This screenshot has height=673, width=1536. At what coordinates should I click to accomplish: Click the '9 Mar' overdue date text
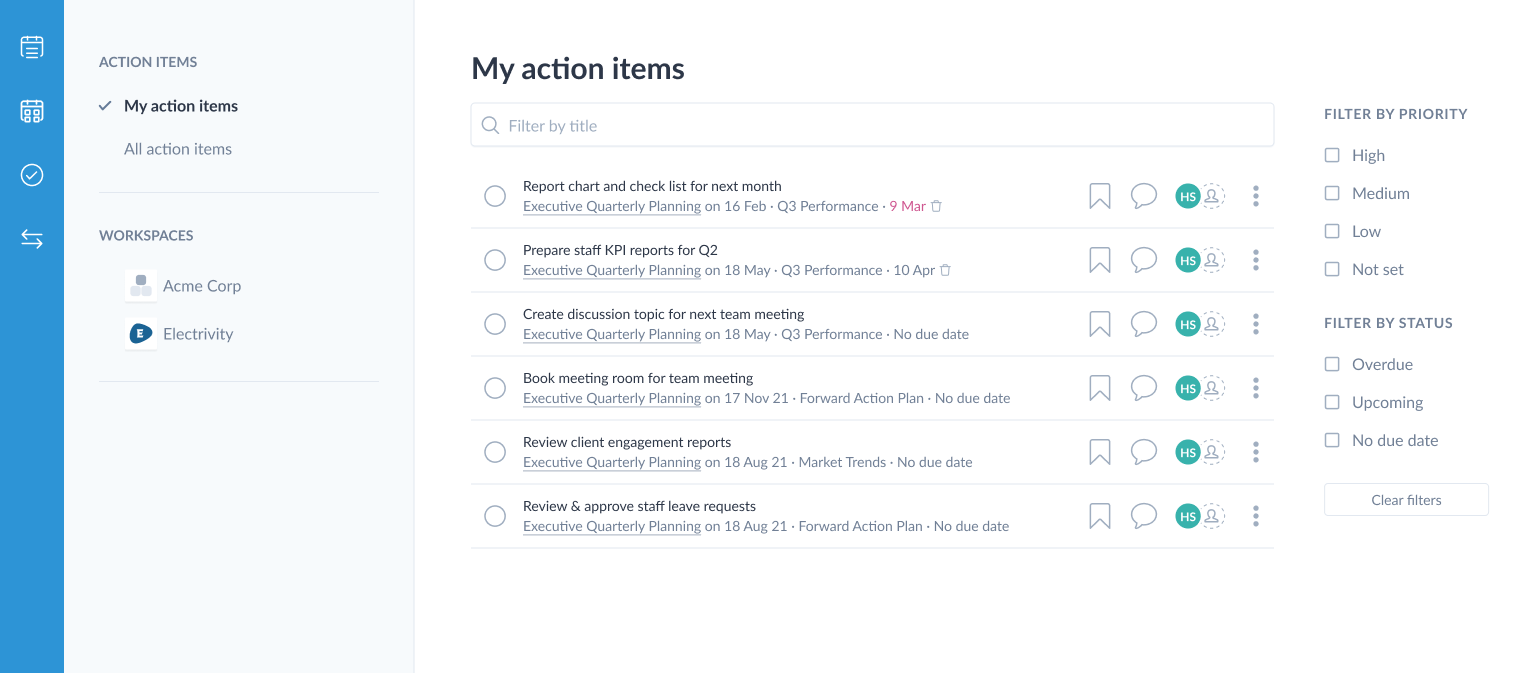(x=908, y=206)
